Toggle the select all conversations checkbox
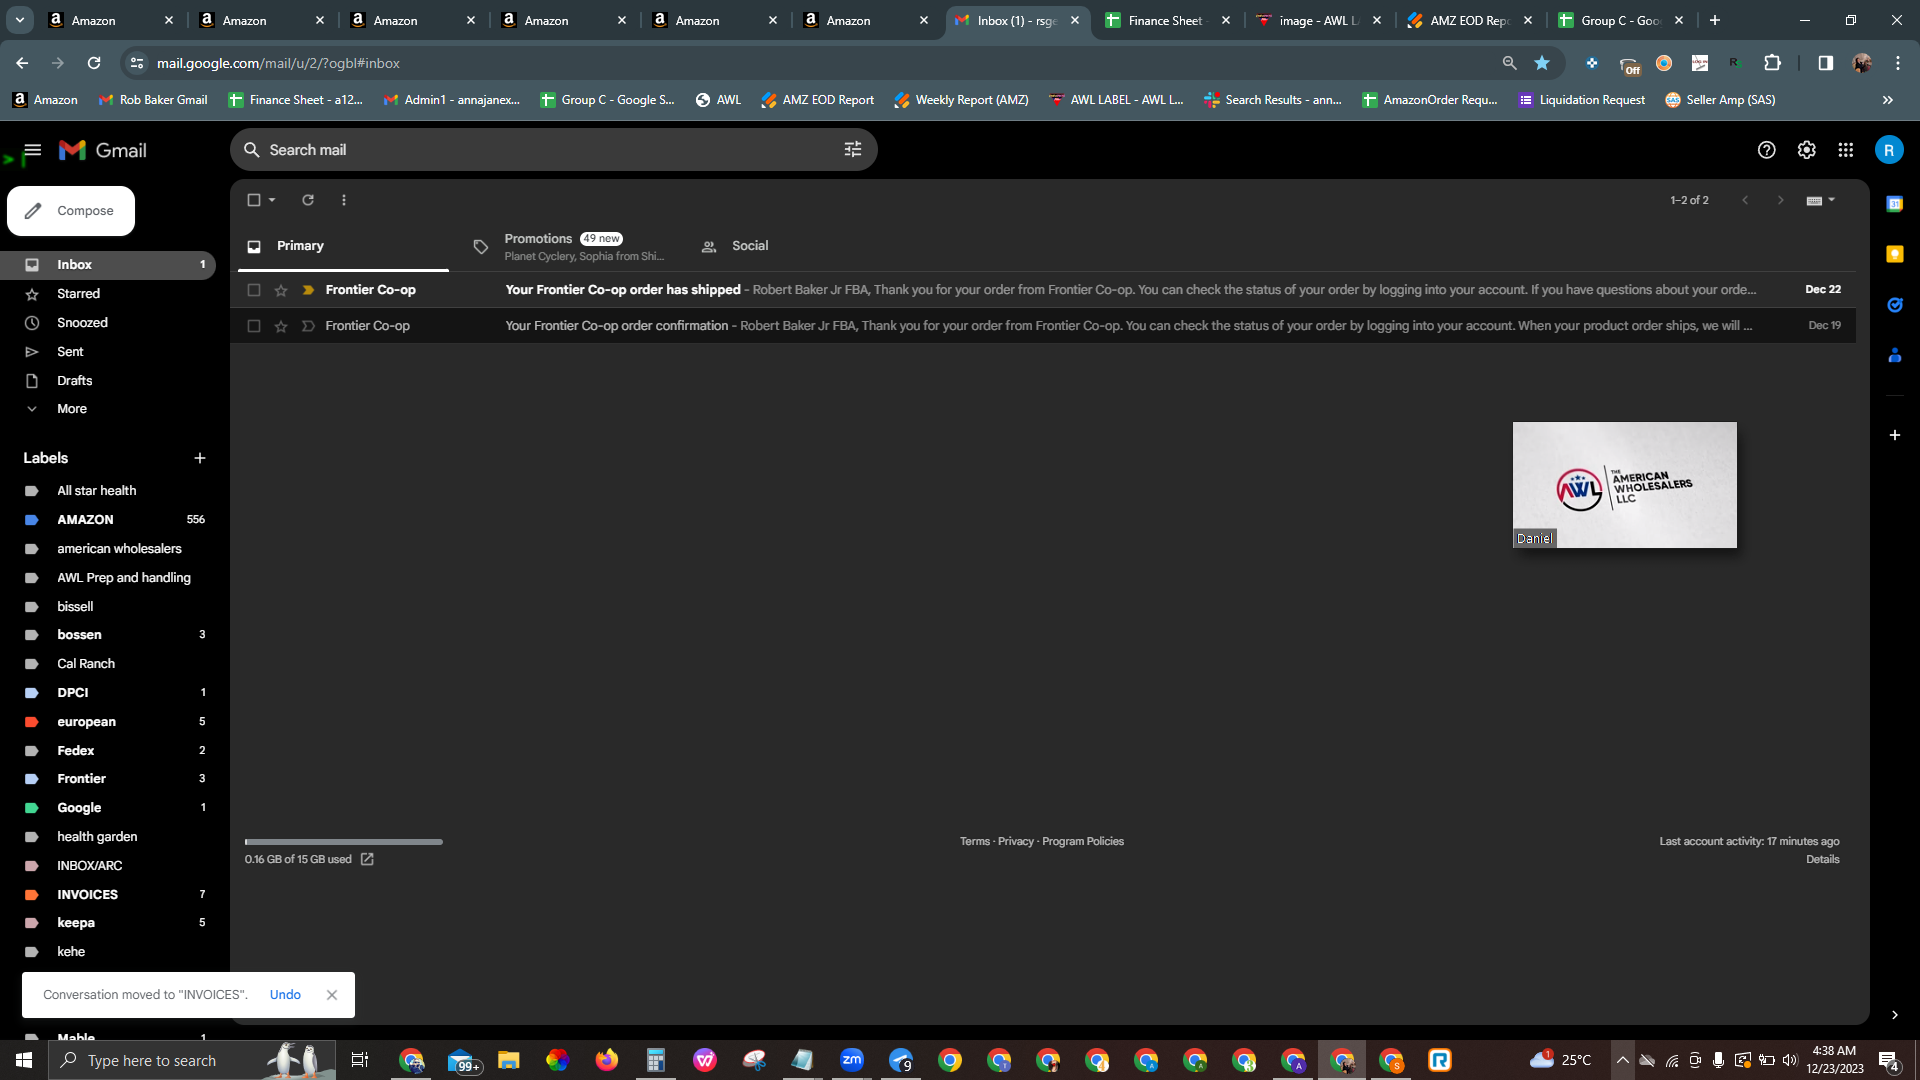The height and width of the screenshot is (1080, 1920). [254, 200]
